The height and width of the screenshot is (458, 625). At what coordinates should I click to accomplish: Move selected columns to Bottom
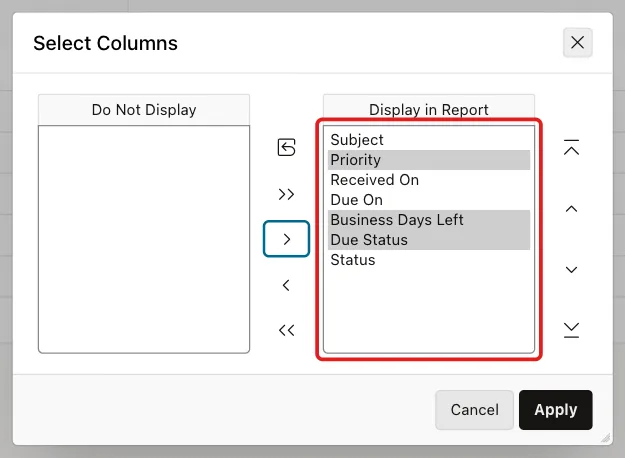coord(571,330)
